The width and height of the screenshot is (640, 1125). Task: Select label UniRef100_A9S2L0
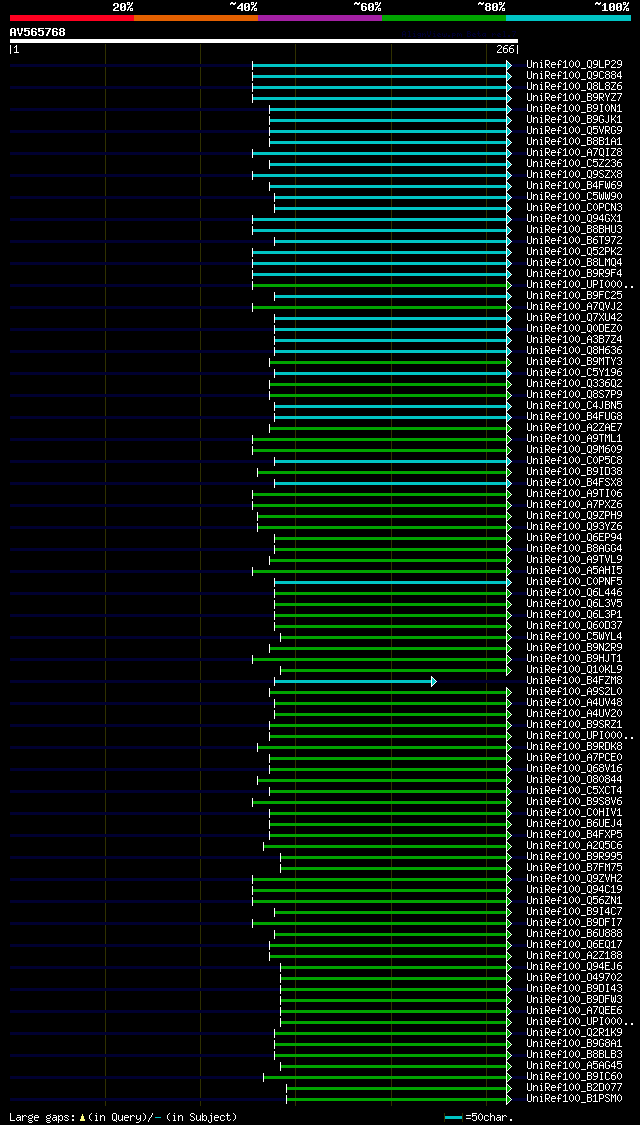pos(574,692)
